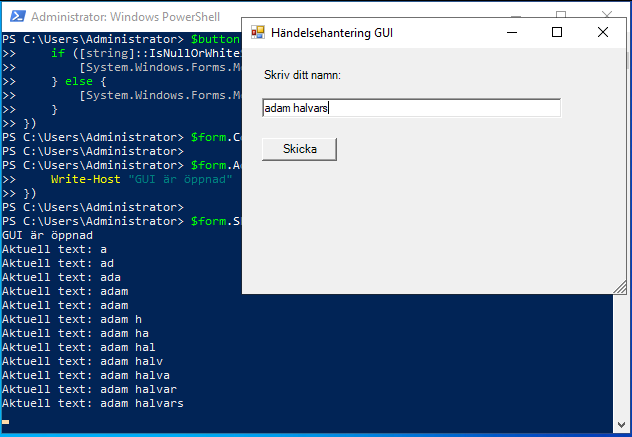This screenshot has width=632, height=437.
Task: Minimize the Händelsehantering GUI window
Action: (x=511, y=32)
